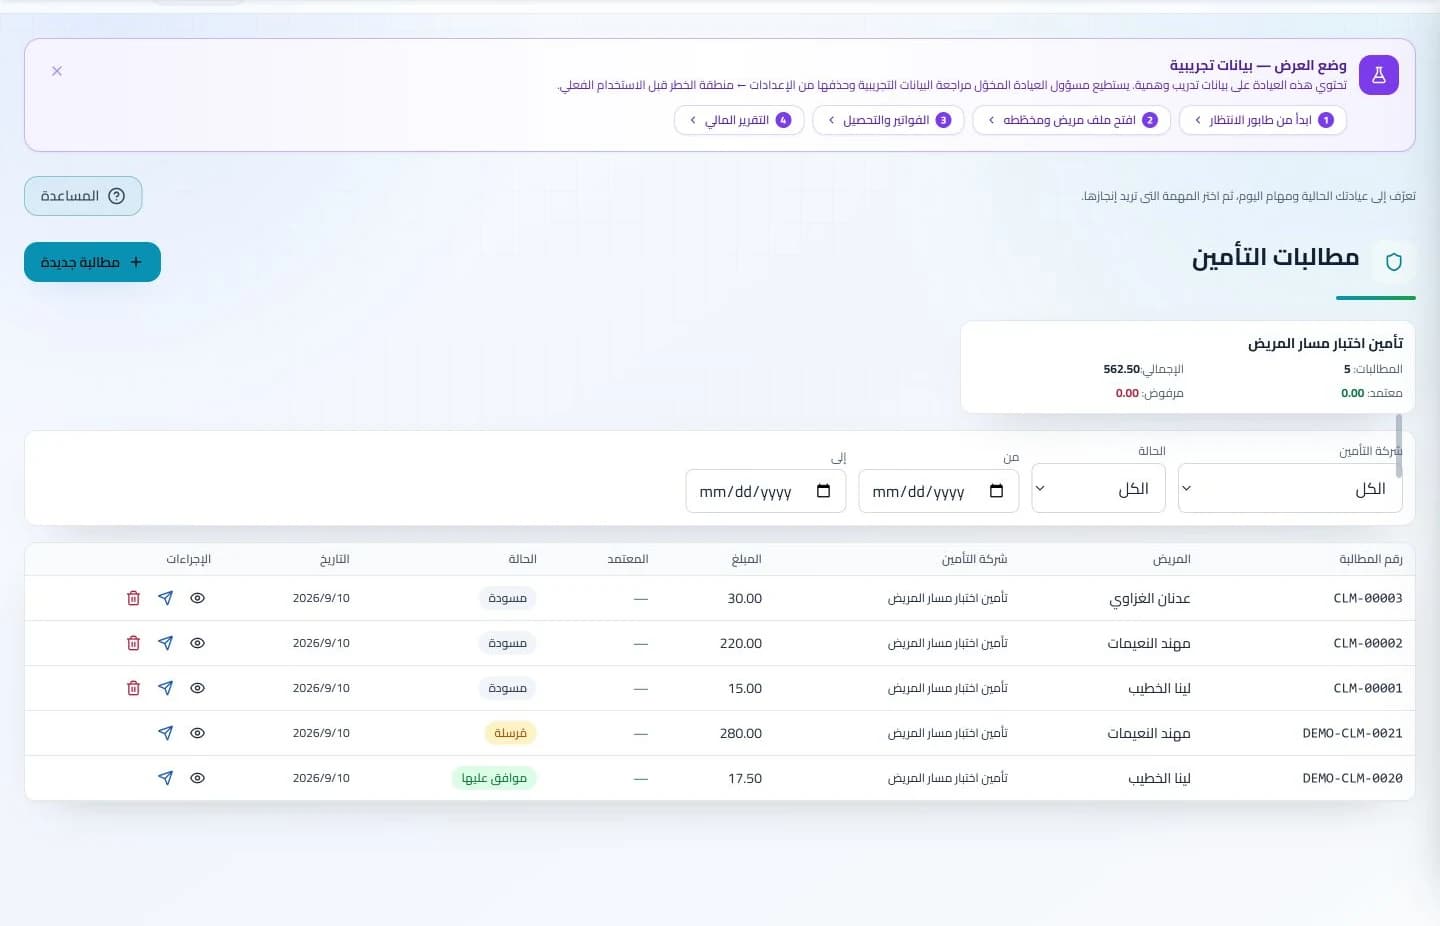The height and width of the screenshot is (926, 1440).
Task: Open the المساعدة help button
Action: [x=83, y=196]
